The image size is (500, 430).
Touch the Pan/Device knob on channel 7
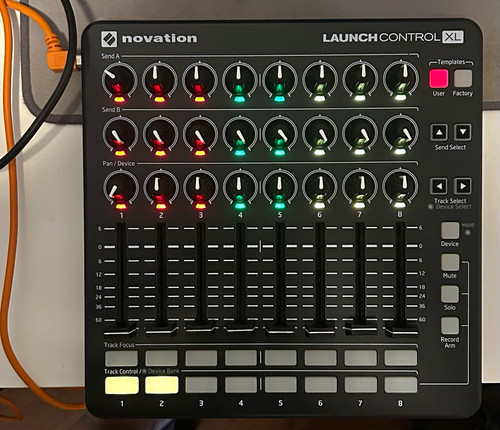click(x=360, y=187)
